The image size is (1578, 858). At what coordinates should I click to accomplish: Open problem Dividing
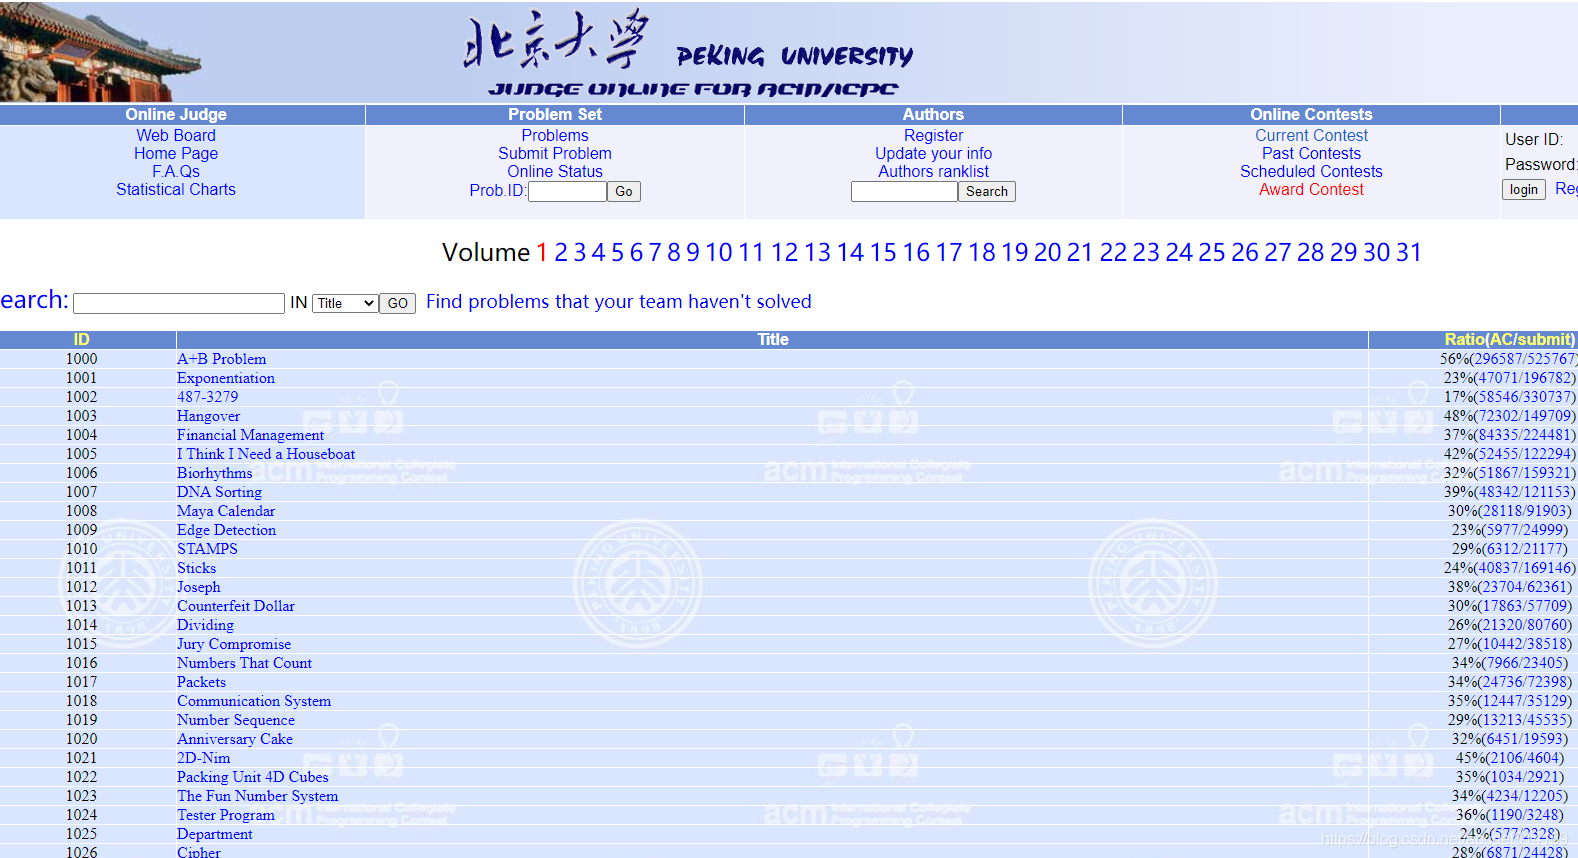point(206,625)
